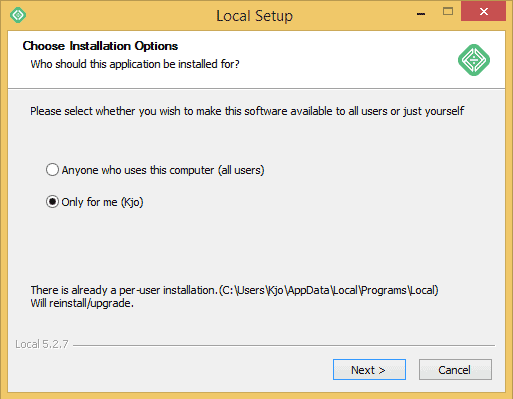
Task: Close the Local Setup window
Action: pos(484,12)
